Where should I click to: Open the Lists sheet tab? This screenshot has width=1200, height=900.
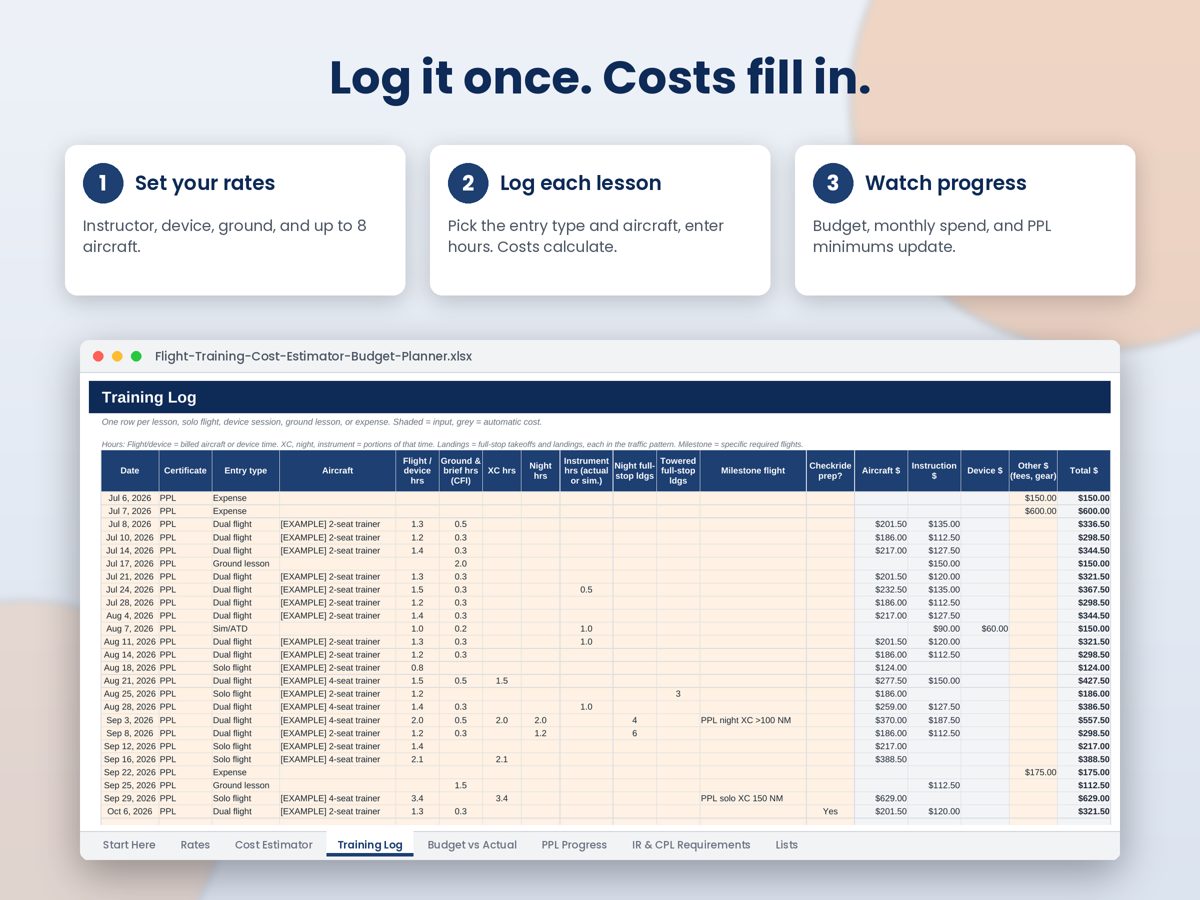[x=787, y=845]
